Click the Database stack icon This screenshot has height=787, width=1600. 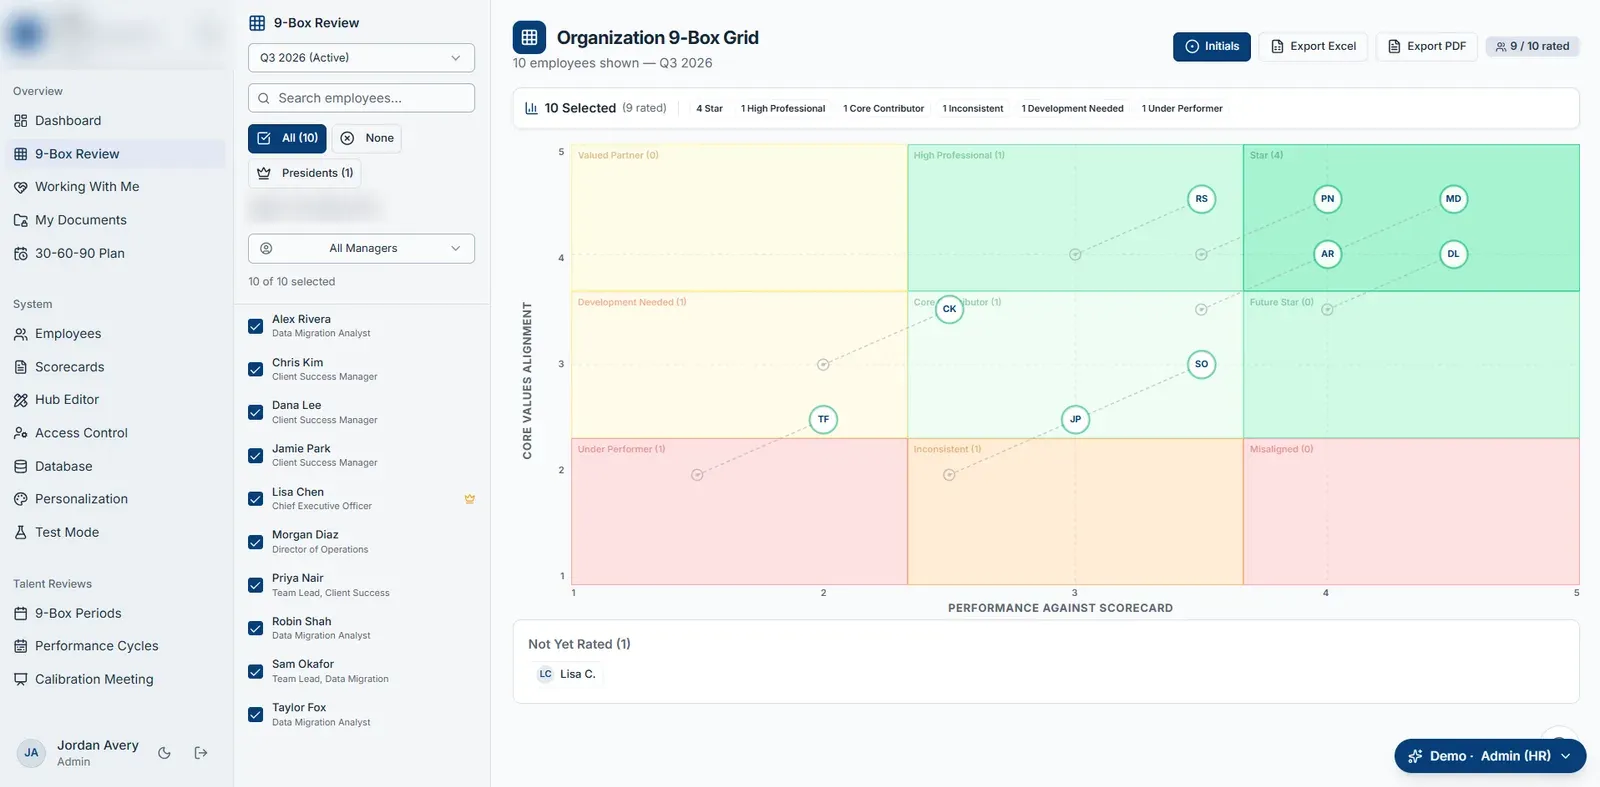pos(20,466)
